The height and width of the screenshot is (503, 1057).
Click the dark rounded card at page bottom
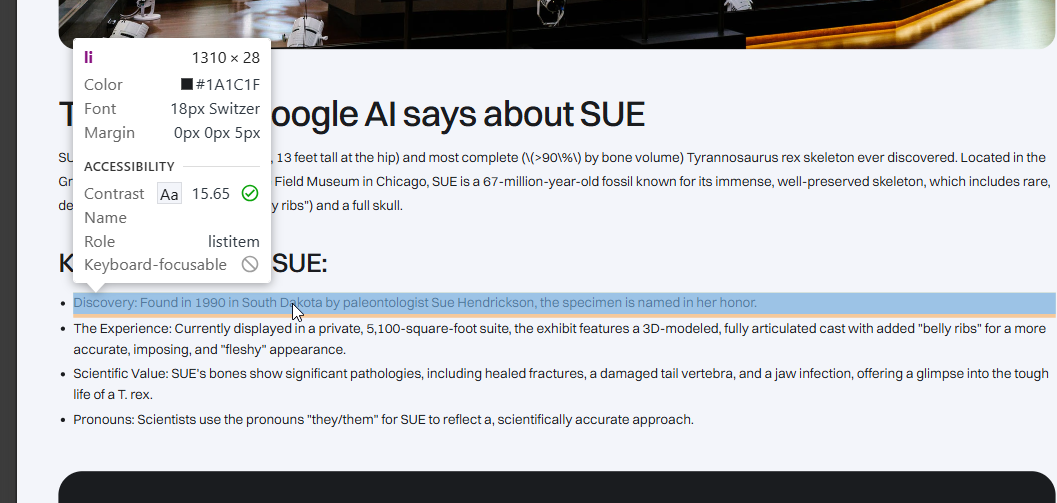coord(557,487)
